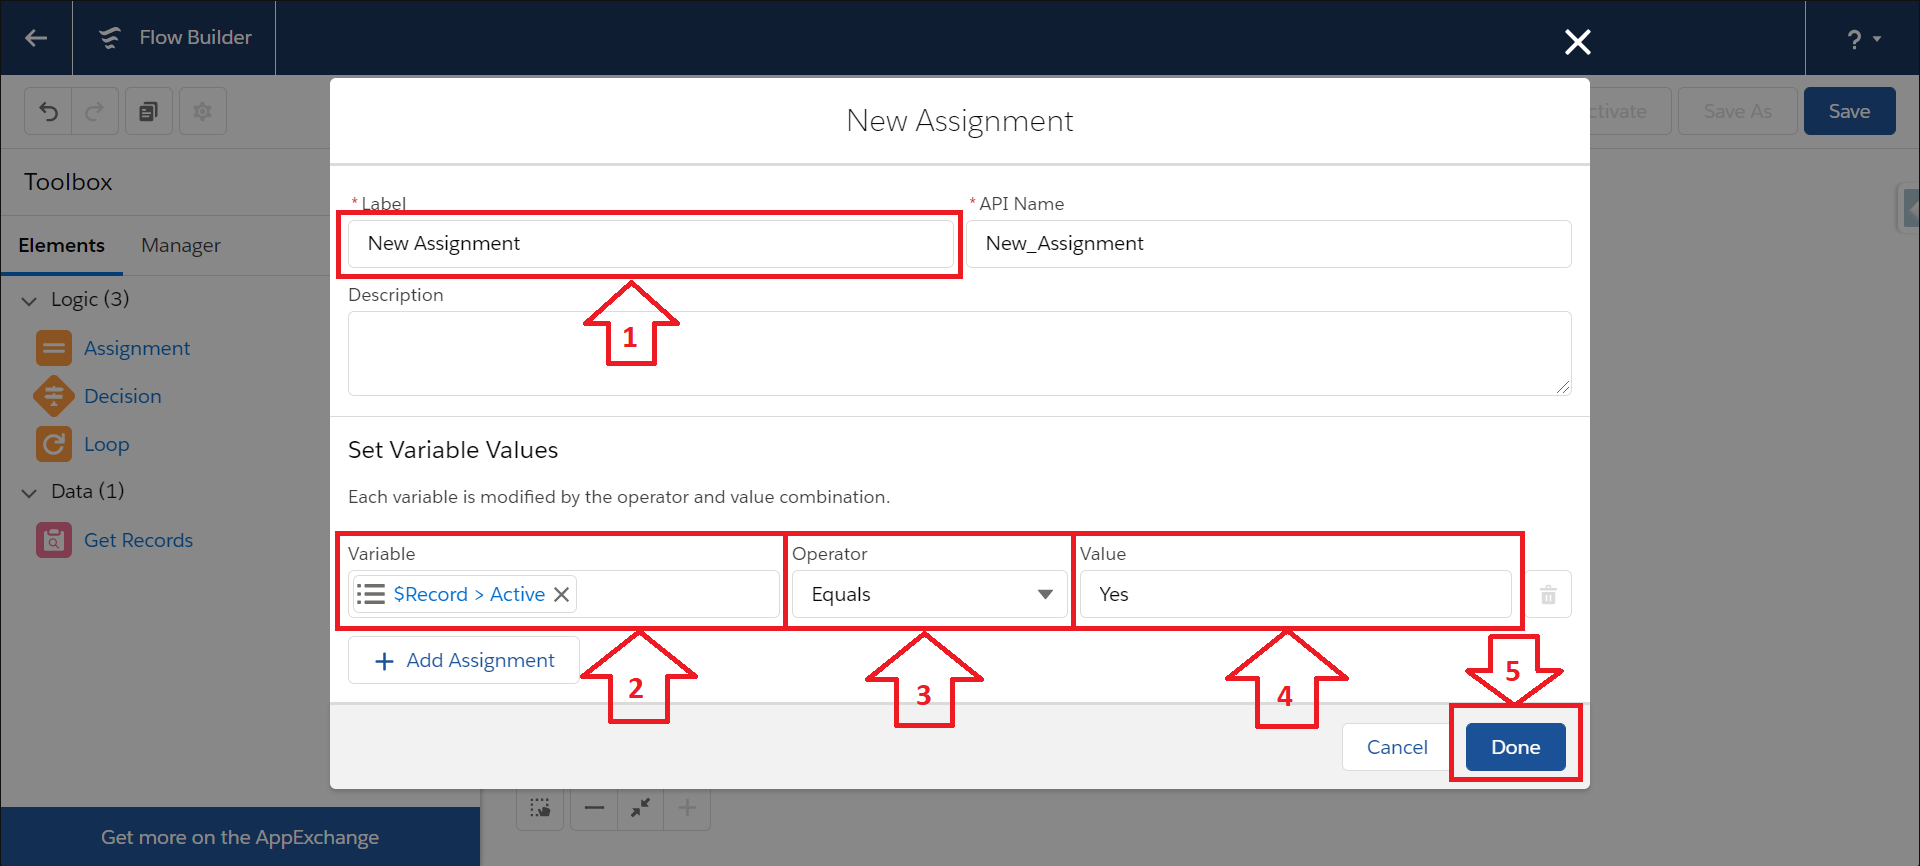The image size is (1920, 866).
Task: Click the $Record > Active variable pill
Action: 465,594
